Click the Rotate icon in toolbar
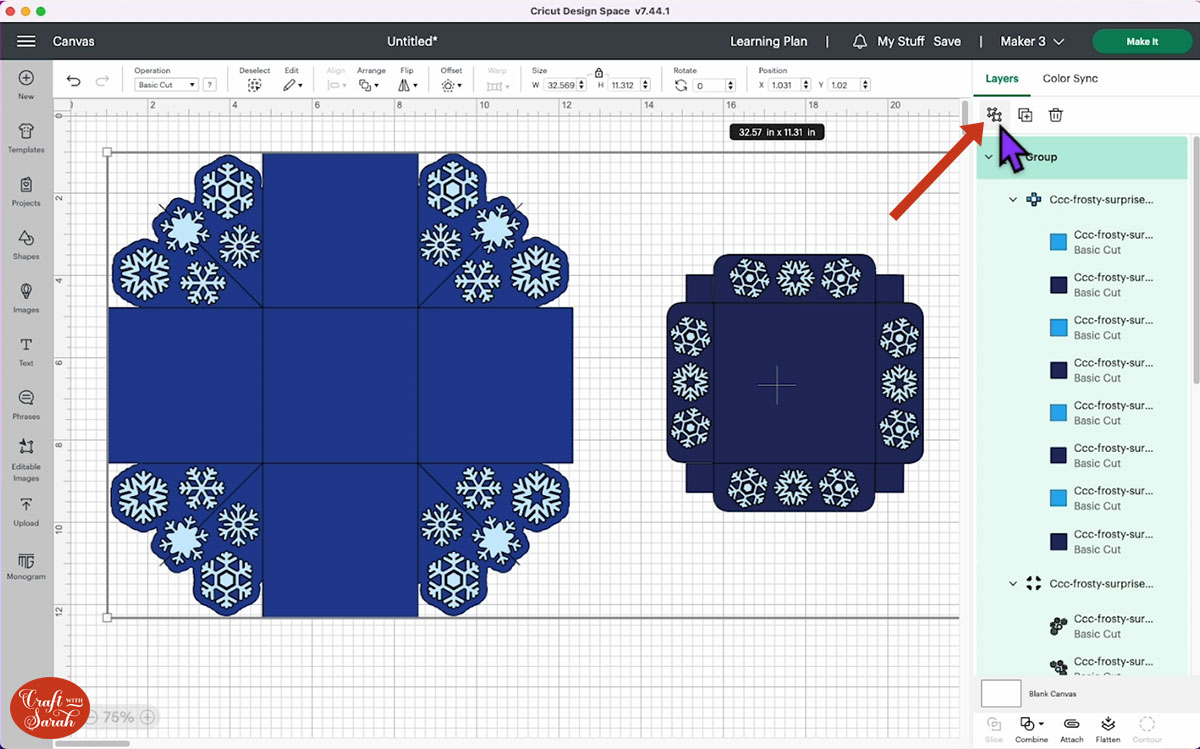 (x=681, y=86)
